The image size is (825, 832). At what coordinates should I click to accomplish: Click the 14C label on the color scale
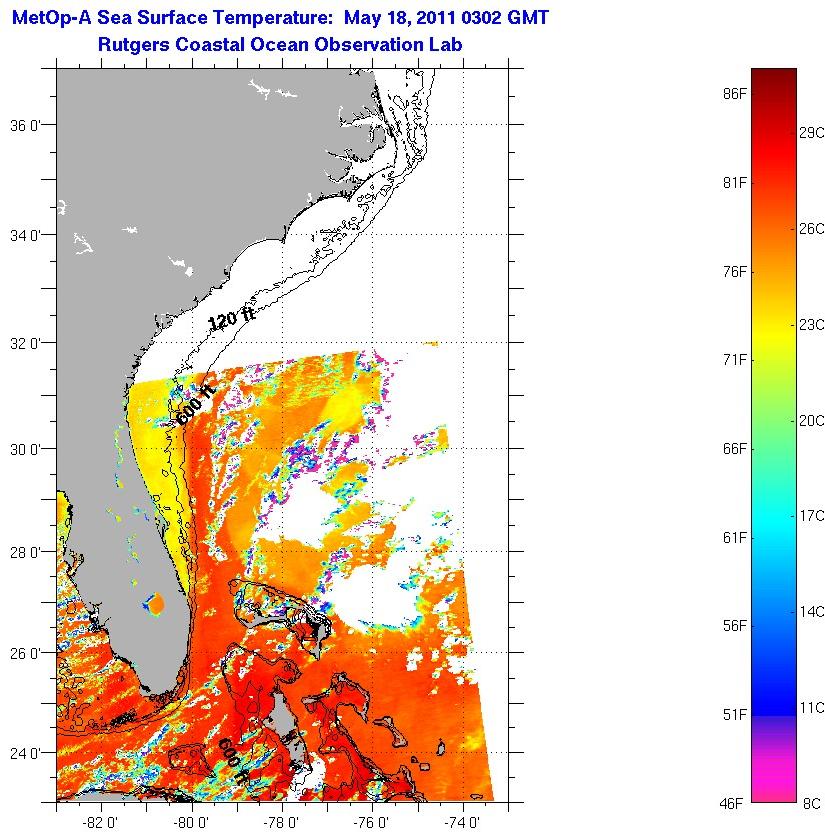pos(812,611)
